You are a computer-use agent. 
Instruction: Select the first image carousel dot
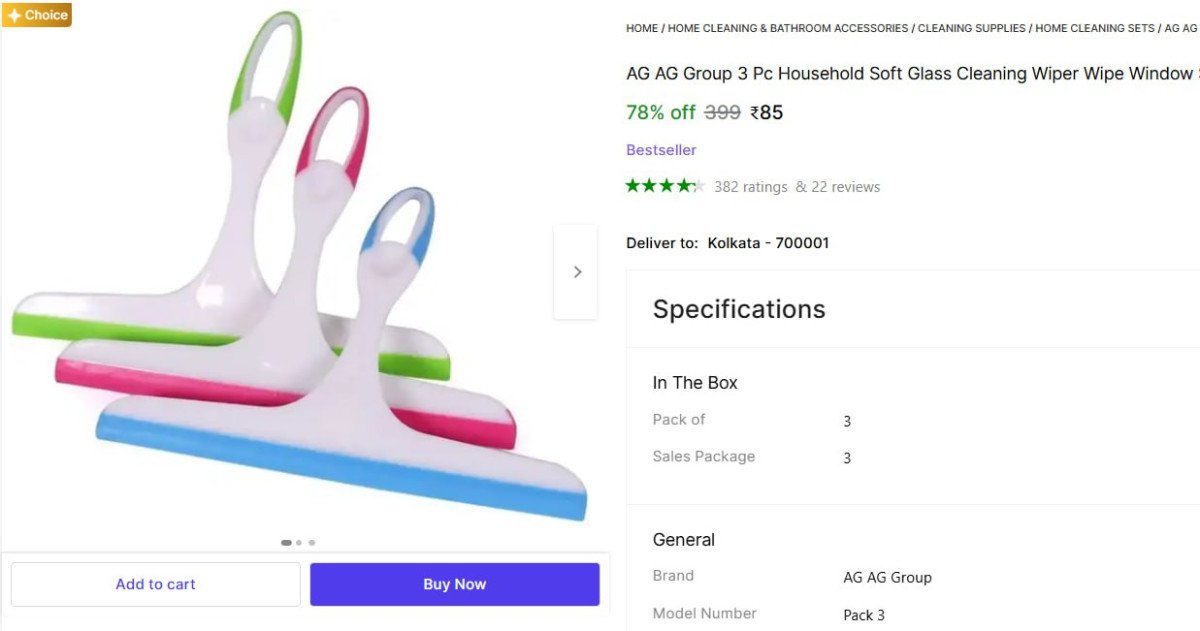pos(286,543)
